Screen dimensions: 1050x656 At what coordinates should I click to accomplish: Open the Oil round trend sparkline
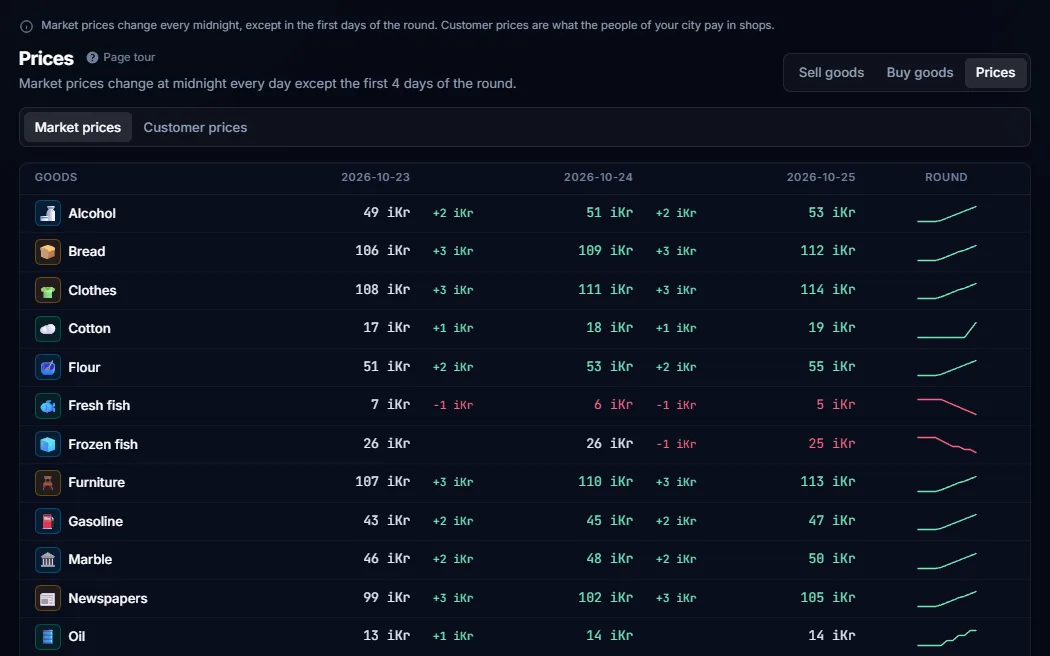pyautogui.click(x=946, y=637)
